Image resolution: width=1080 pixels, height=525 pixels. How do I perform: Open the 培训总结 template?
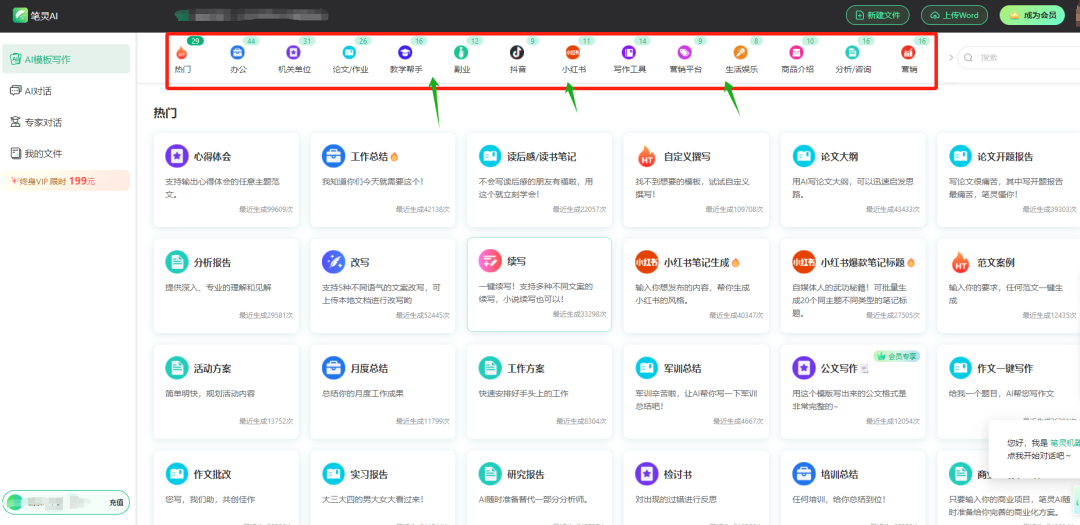click(853, 488)
